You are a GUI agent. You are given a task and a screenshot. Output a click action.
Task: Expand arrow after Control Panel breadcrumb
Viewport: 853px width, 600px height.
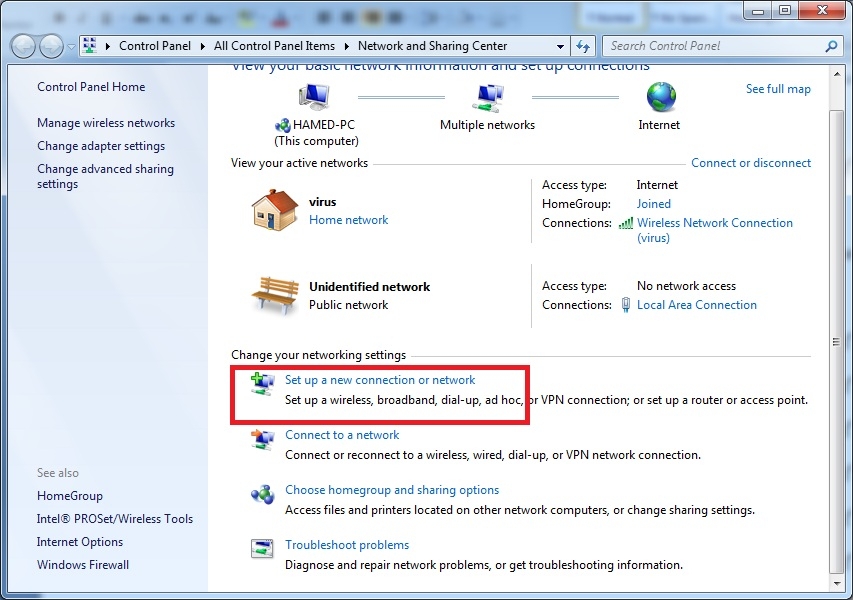[x=202, y=46]
